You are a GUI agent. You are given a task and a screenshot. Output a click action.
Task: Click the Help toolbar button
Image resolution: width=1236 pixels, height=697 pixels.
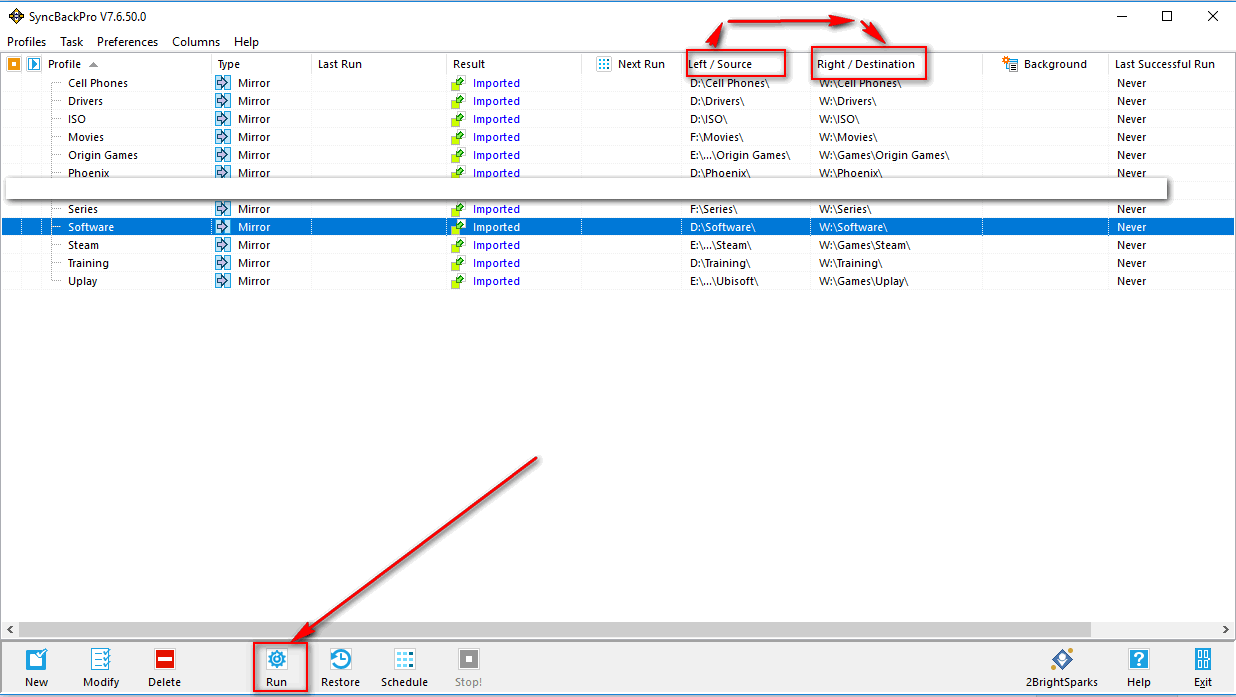pyautogui.click(x=1139, y=668)
